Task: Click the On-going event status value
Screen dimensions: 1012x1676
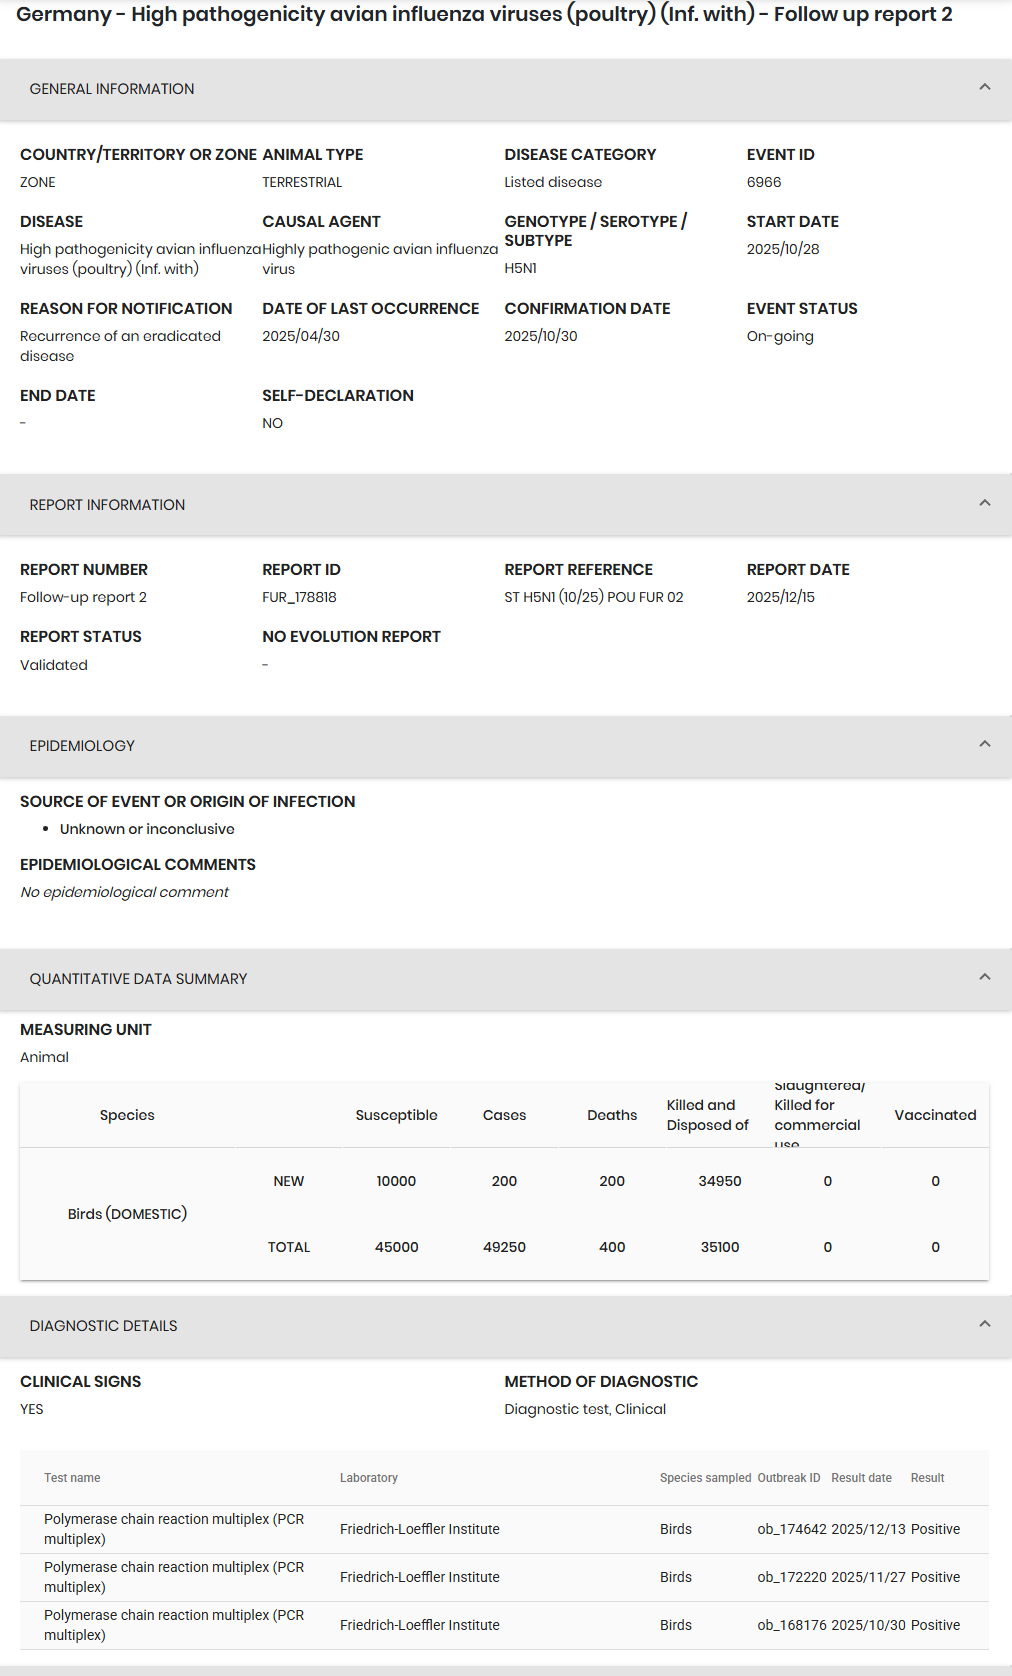Action: [780, 336]
